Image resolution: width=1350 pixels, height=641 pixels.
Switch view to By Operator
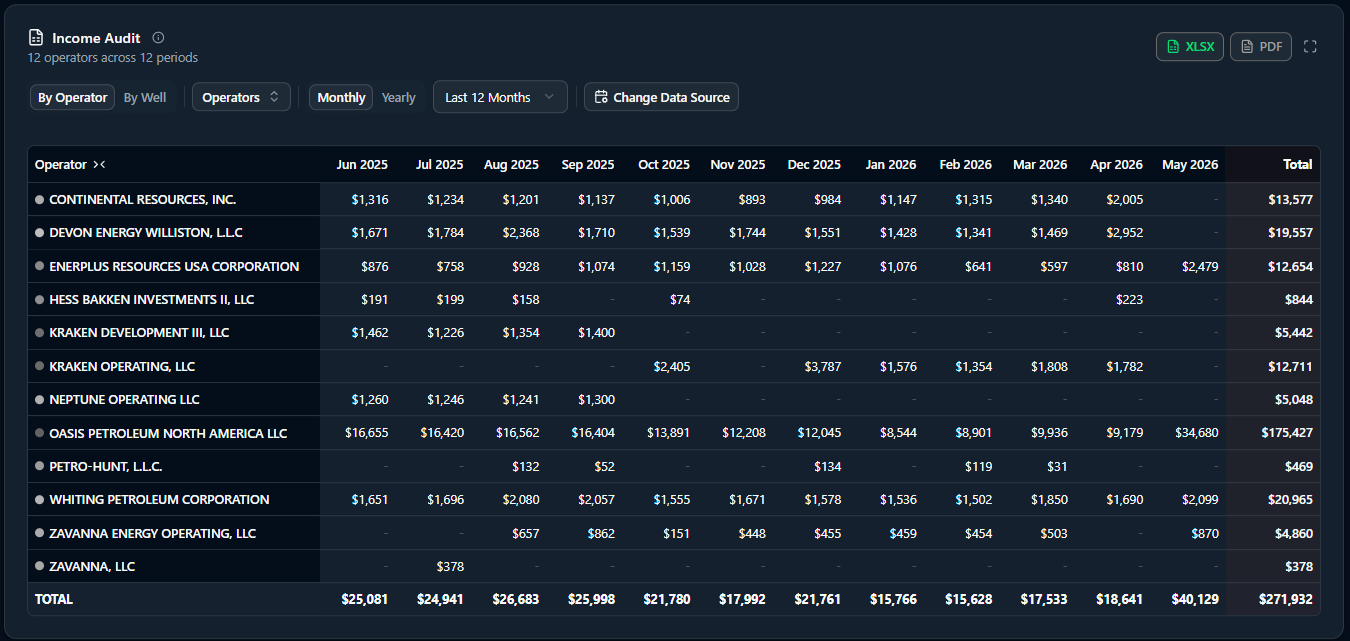point(72,97)
